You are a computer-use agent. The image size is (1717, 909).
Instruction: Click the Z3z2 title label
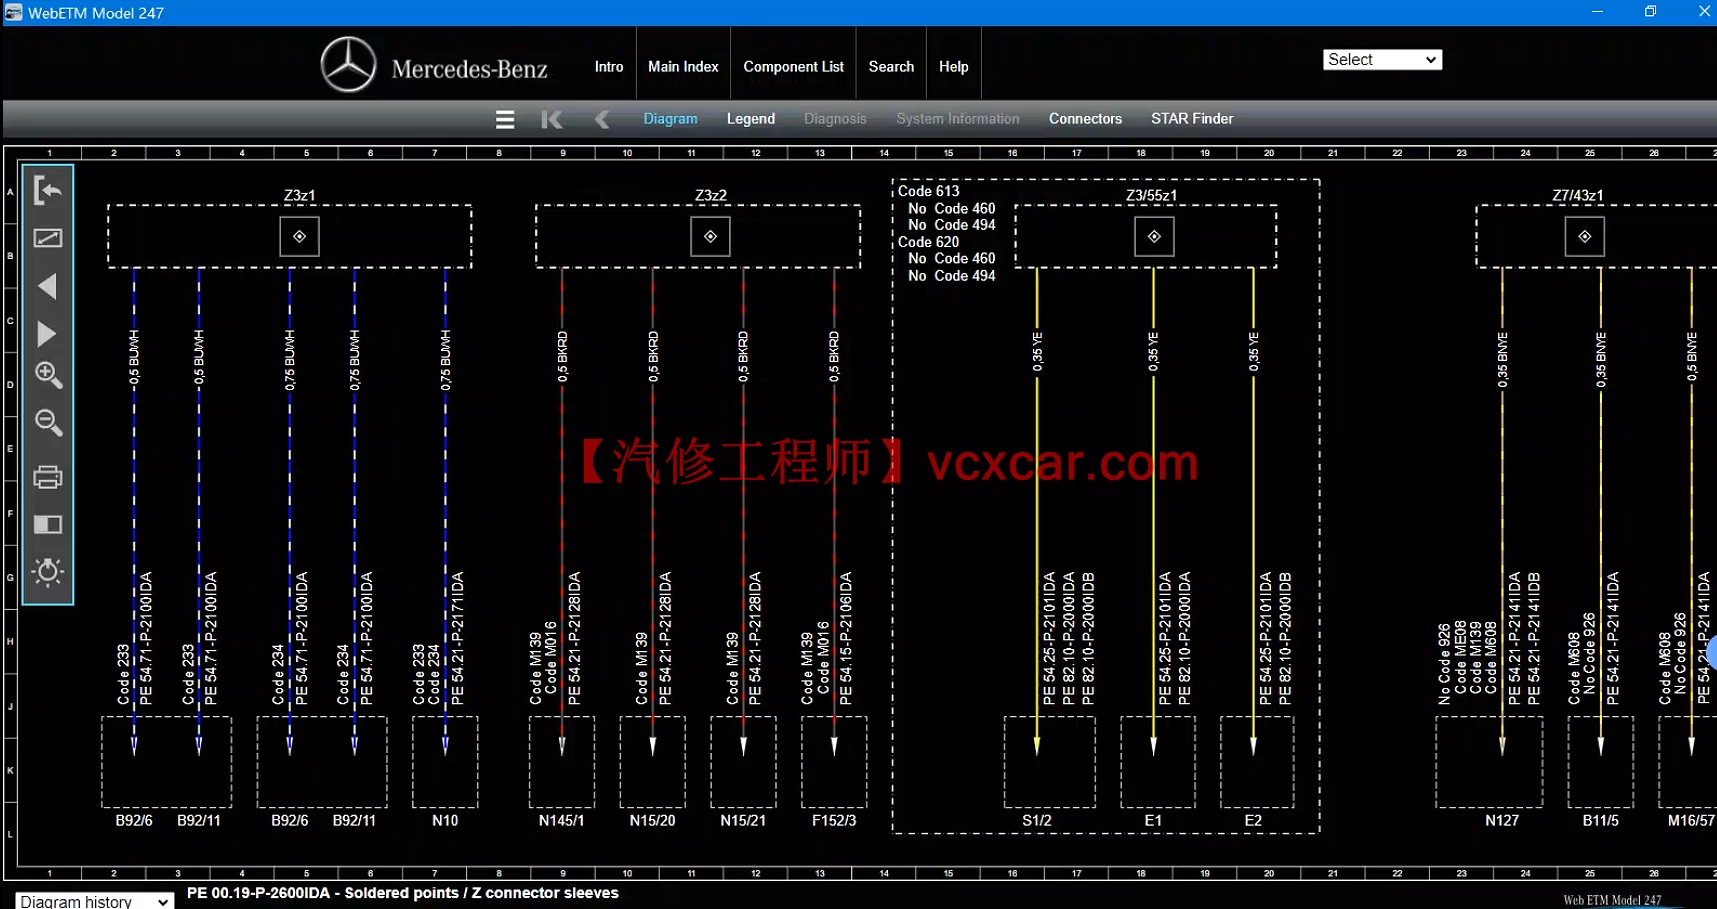pyautogui.click(x=710, y=196)
